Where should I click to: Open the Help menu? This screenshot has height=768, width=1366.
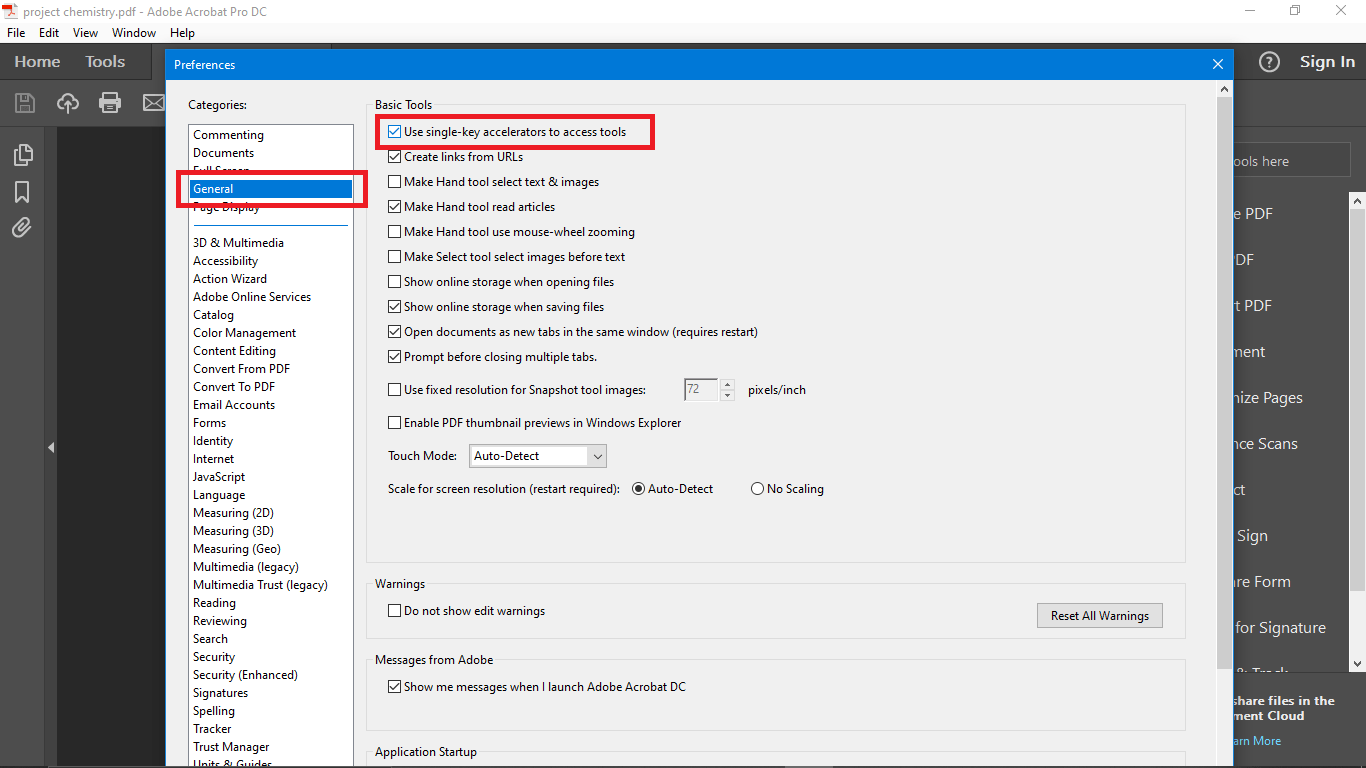[182, 33]
